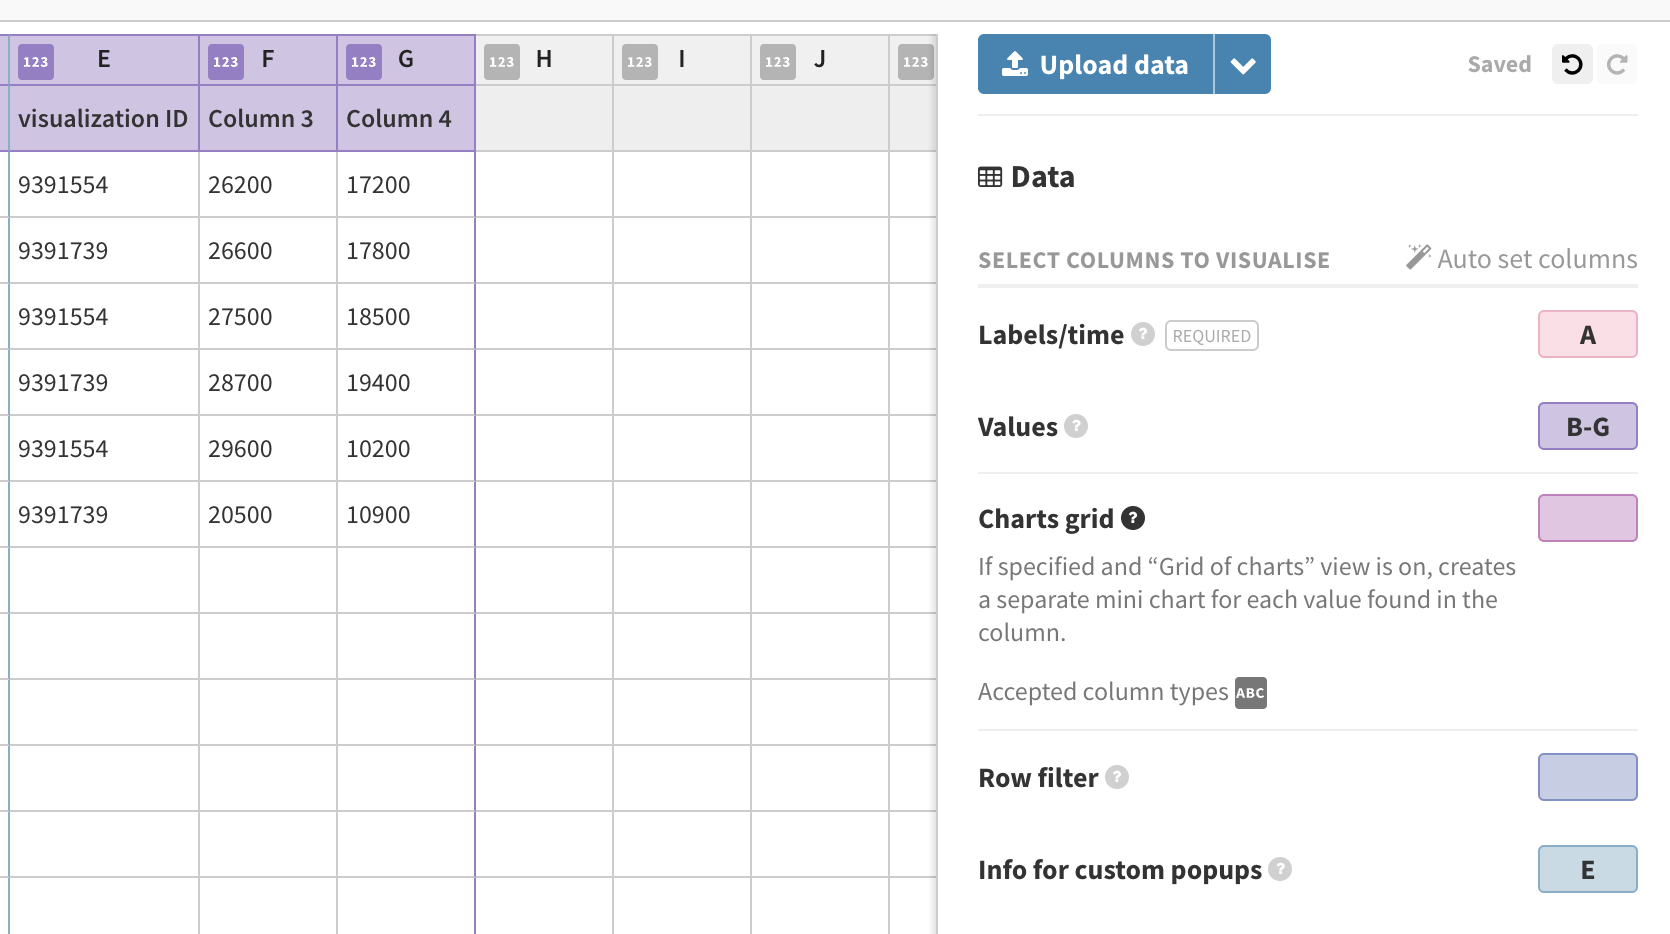Click the E selector for Info for custom popups

pyautogui.click(x=1587, y=869)
